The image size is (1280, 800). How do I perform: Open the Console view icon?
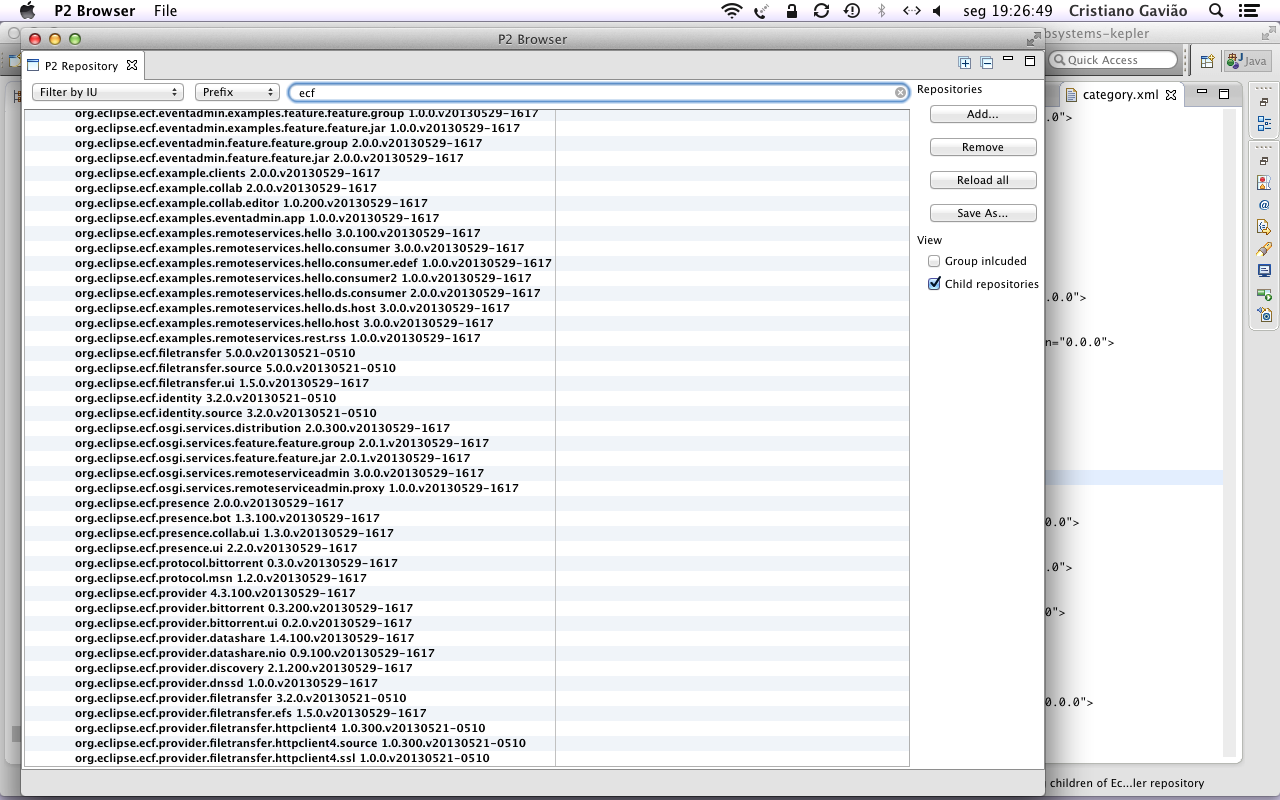pos(1264,271)
